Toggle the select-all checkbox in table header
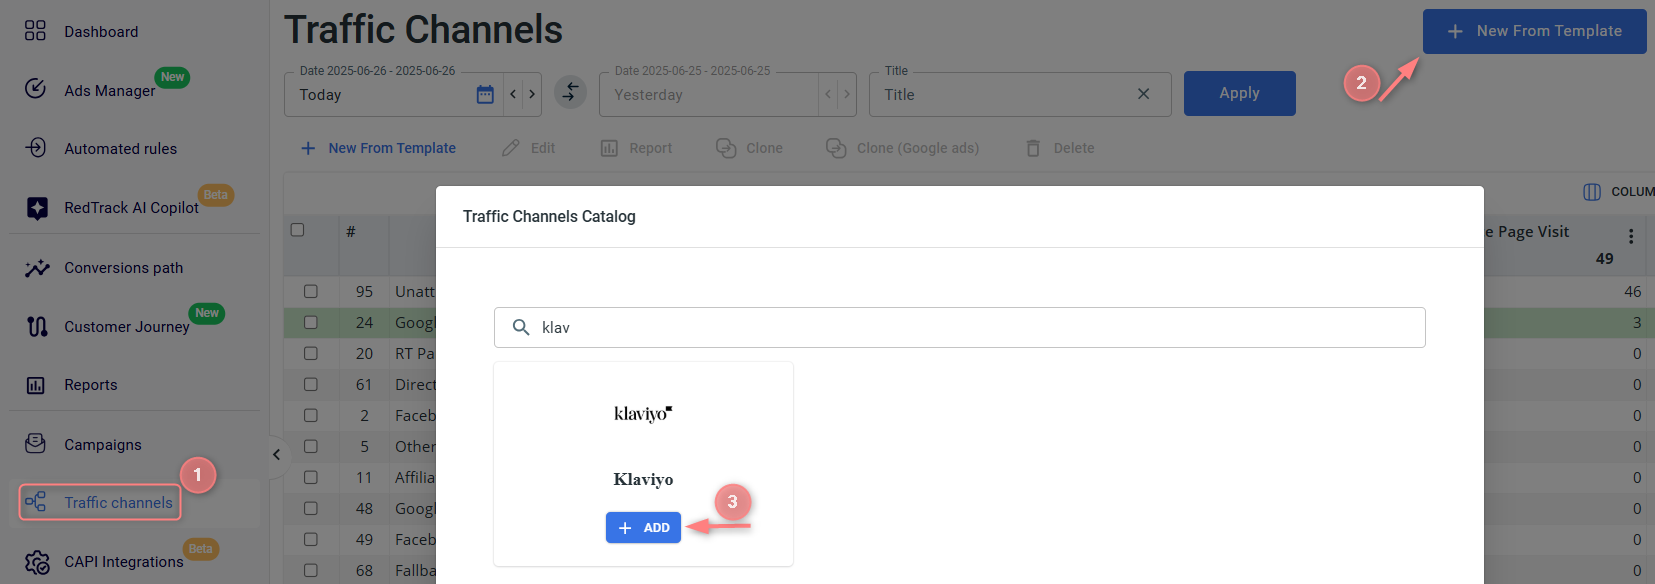This screenshot has height=584, width=1655. pos(297,230)
